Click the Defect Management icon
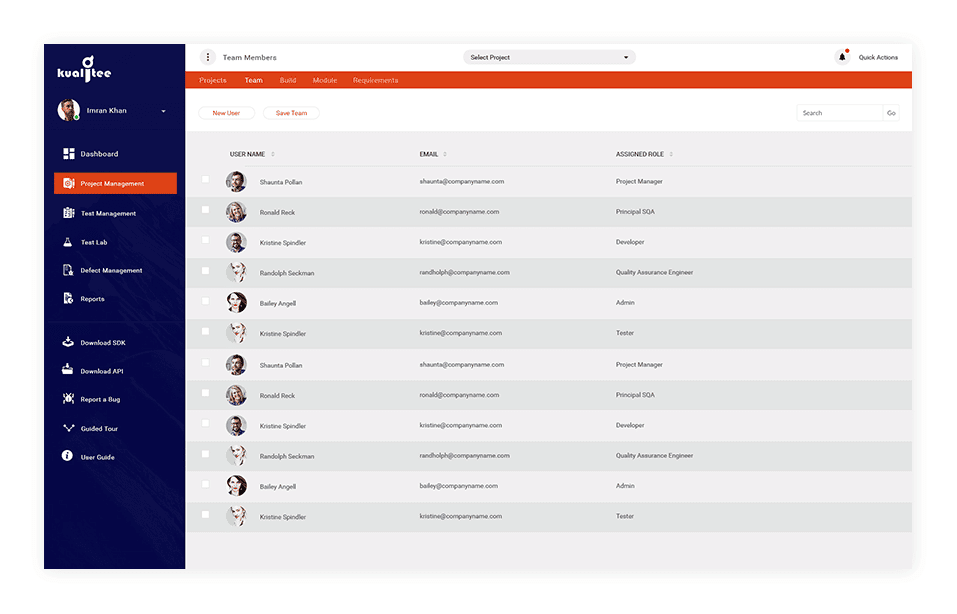Screen dimensions: 957x614 click(68, 270)
